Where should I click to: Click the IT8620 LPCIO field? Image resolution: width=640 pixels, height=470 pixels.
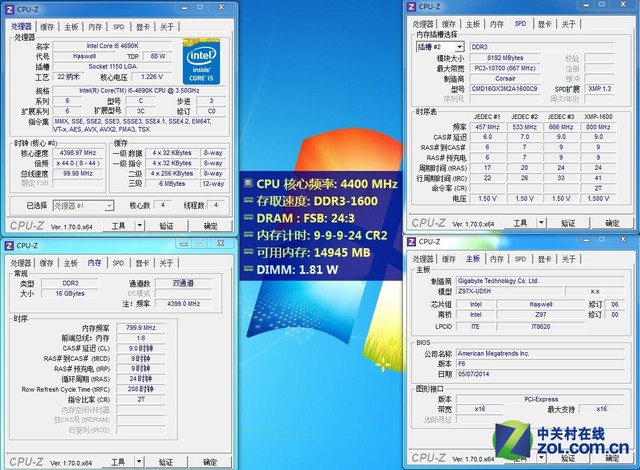pyautogui.click(x=540, y=327)
